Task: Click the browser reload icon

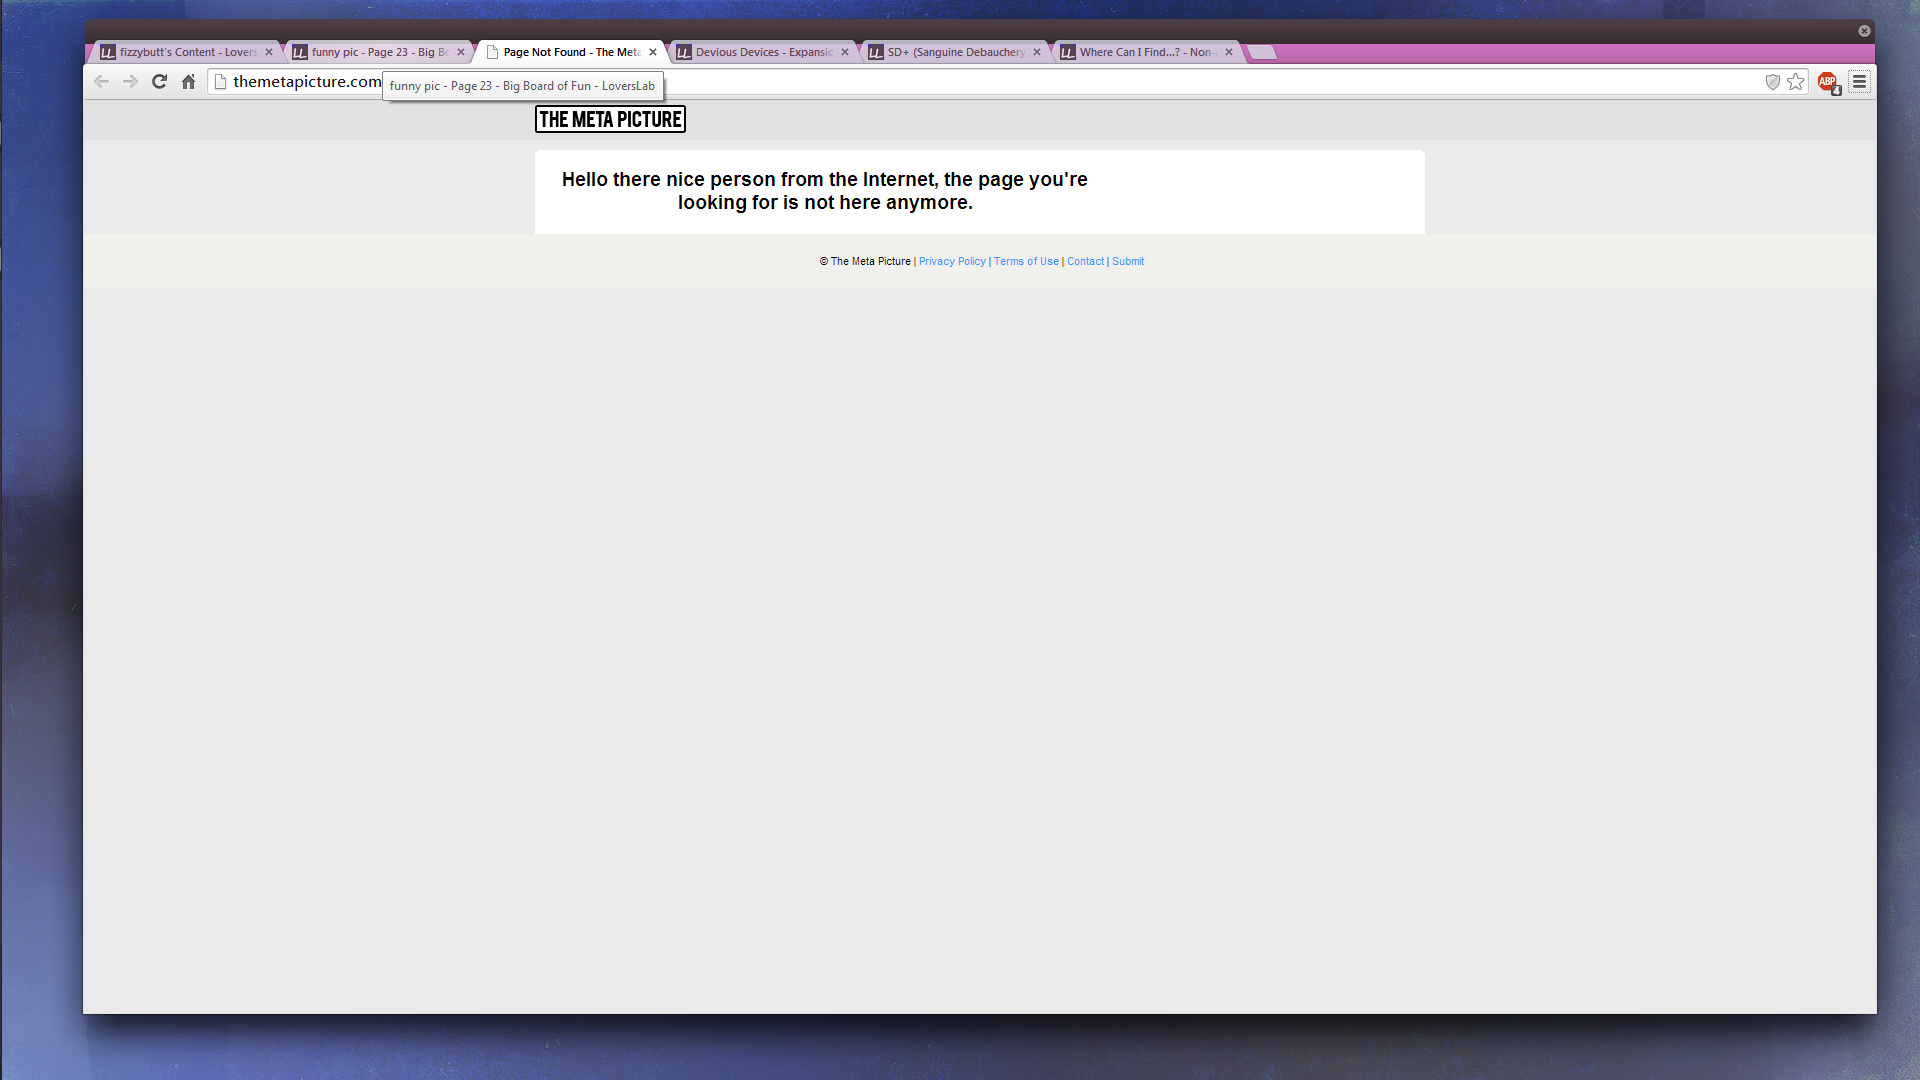Action: (159, 82)
